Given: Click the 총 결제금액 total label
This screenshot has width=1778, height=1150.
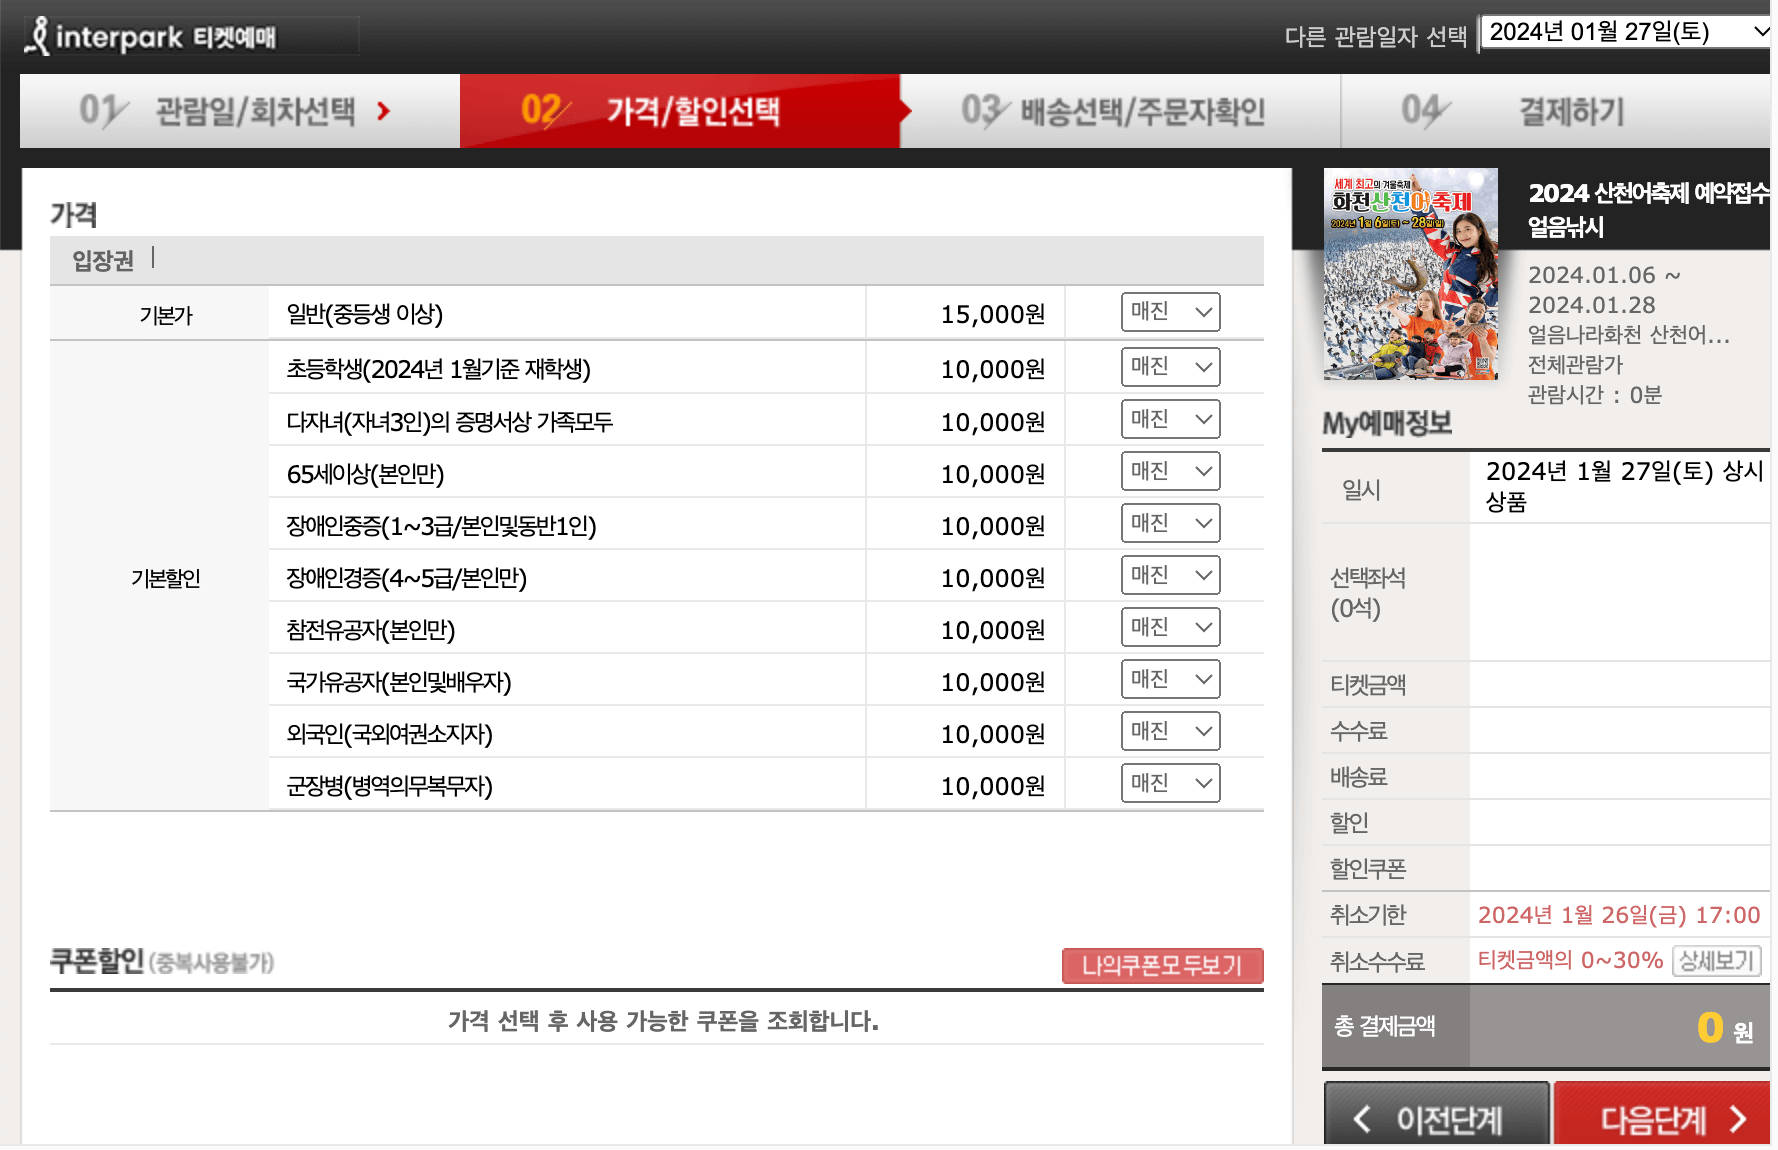Looking at the screenshot, I should coord(1384,1026).
